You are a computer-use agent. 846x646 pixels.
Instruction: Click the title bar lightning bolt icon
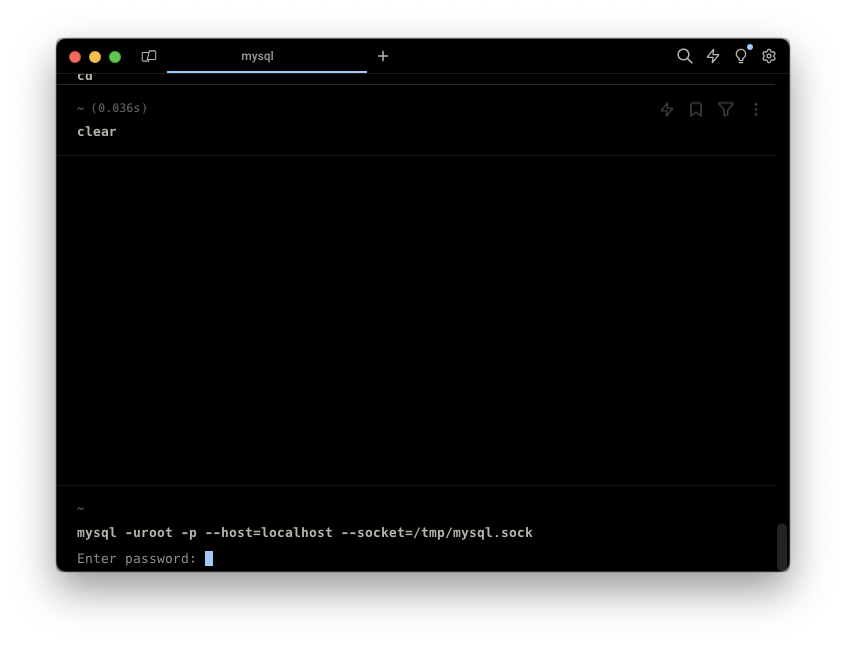(x=713, y=56)
